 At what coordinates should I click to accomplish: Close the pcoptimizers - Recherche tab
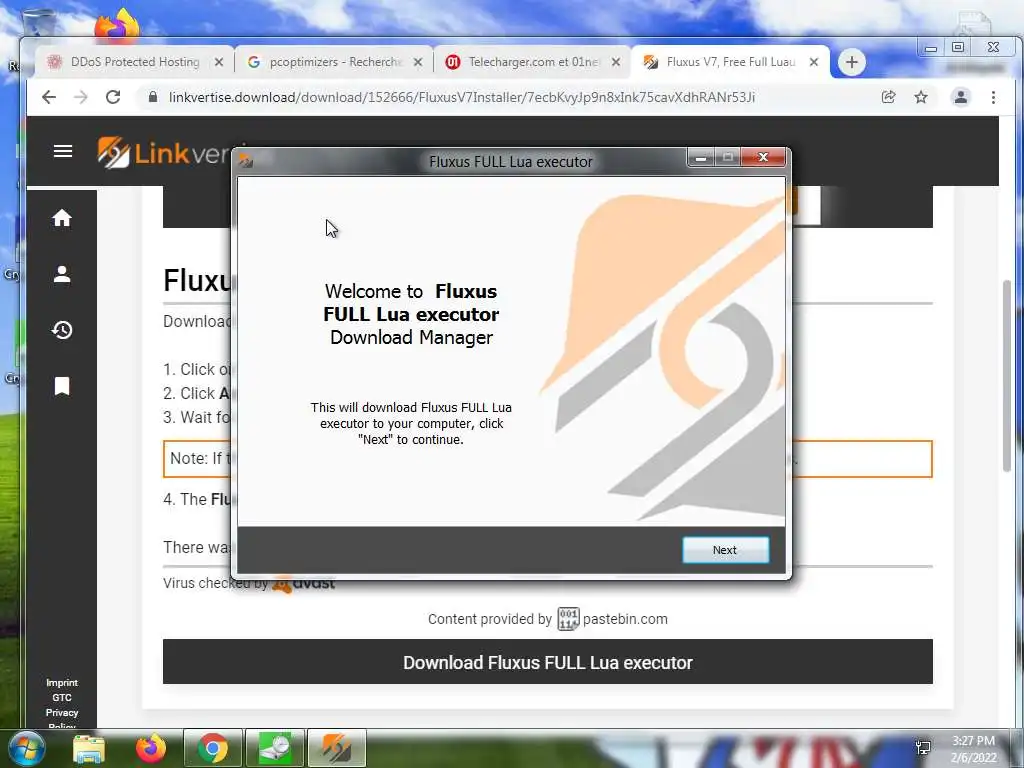(x=418, y=62)
